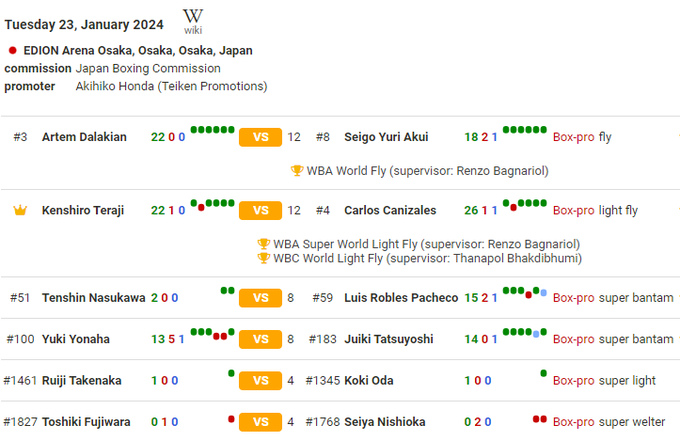Click the trophy icon beside WBA Super World Light Fly
This screenshot has width=680, height=441.
tap(264, 244)
